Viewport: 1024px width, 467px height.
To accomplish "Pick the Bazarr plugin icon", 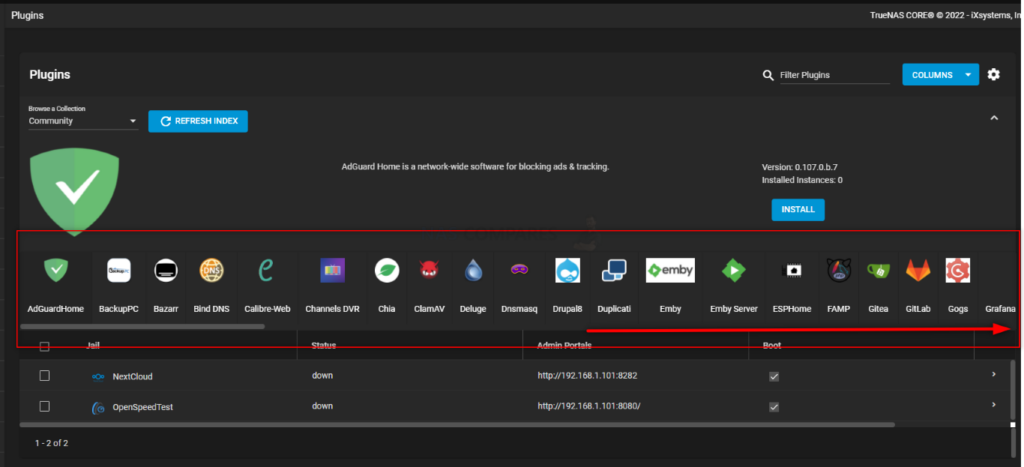I will coord(166,270).
